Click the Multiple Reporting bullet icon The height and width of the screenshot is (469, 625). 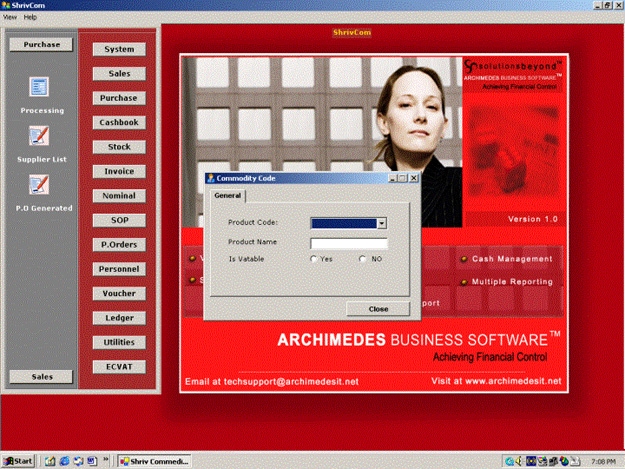point(465,282)
